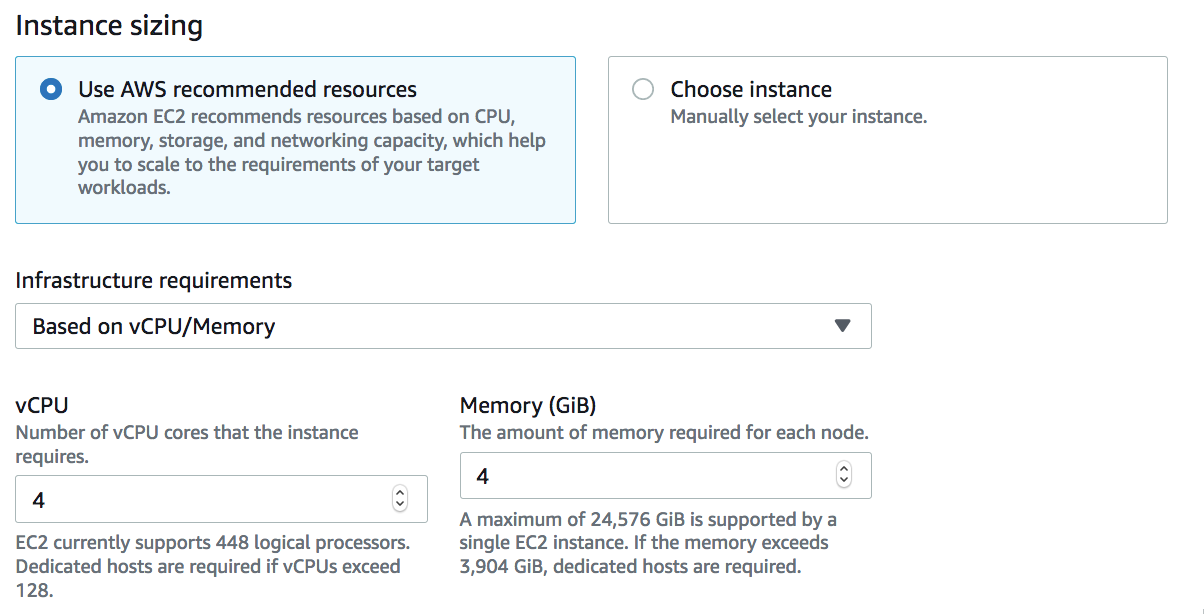Click the Based on vCPU/Memory dropdown arrow
1204x614 pixels.
pyautogui.click(x=842, y=326)
